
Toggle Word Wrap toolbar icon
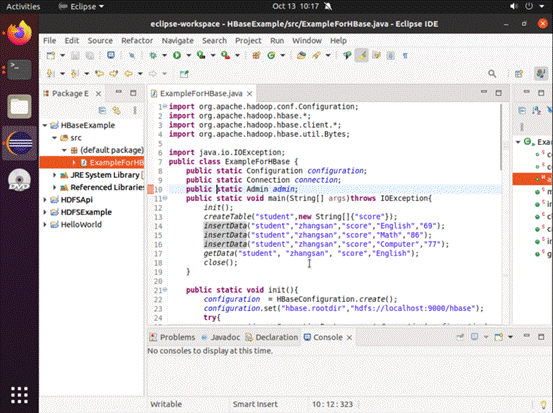point(376,55)
